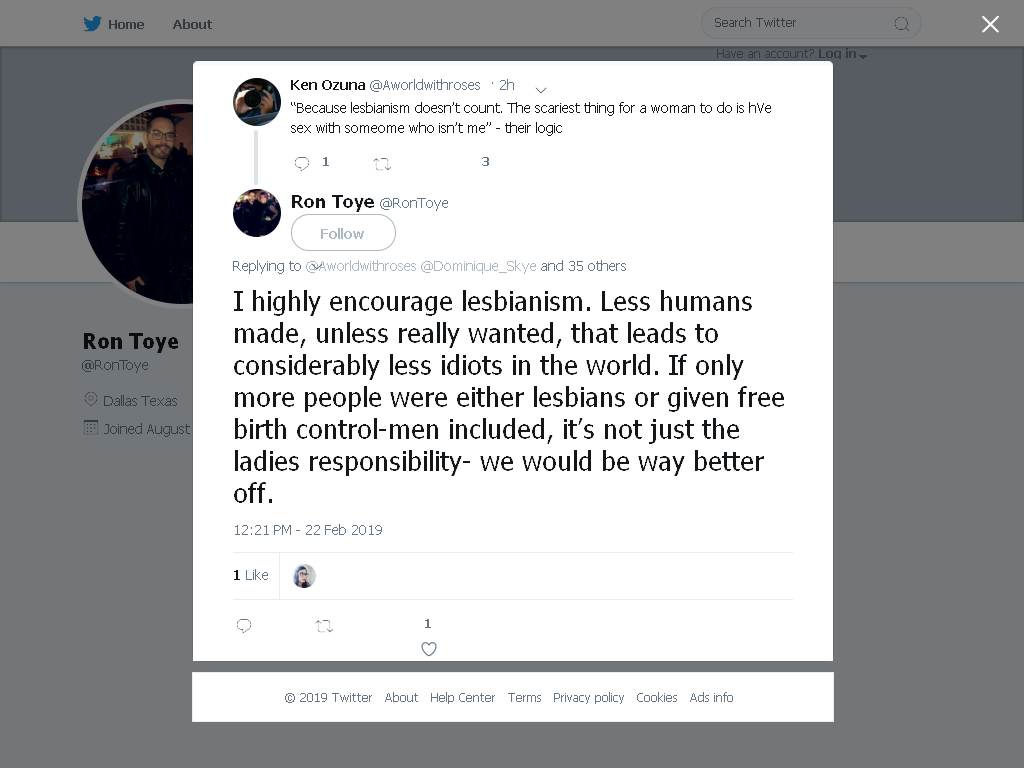The image size is (1024, 768).
Task: Like Ron Toye's tweet with heart icon
Action: click(428, 648)
